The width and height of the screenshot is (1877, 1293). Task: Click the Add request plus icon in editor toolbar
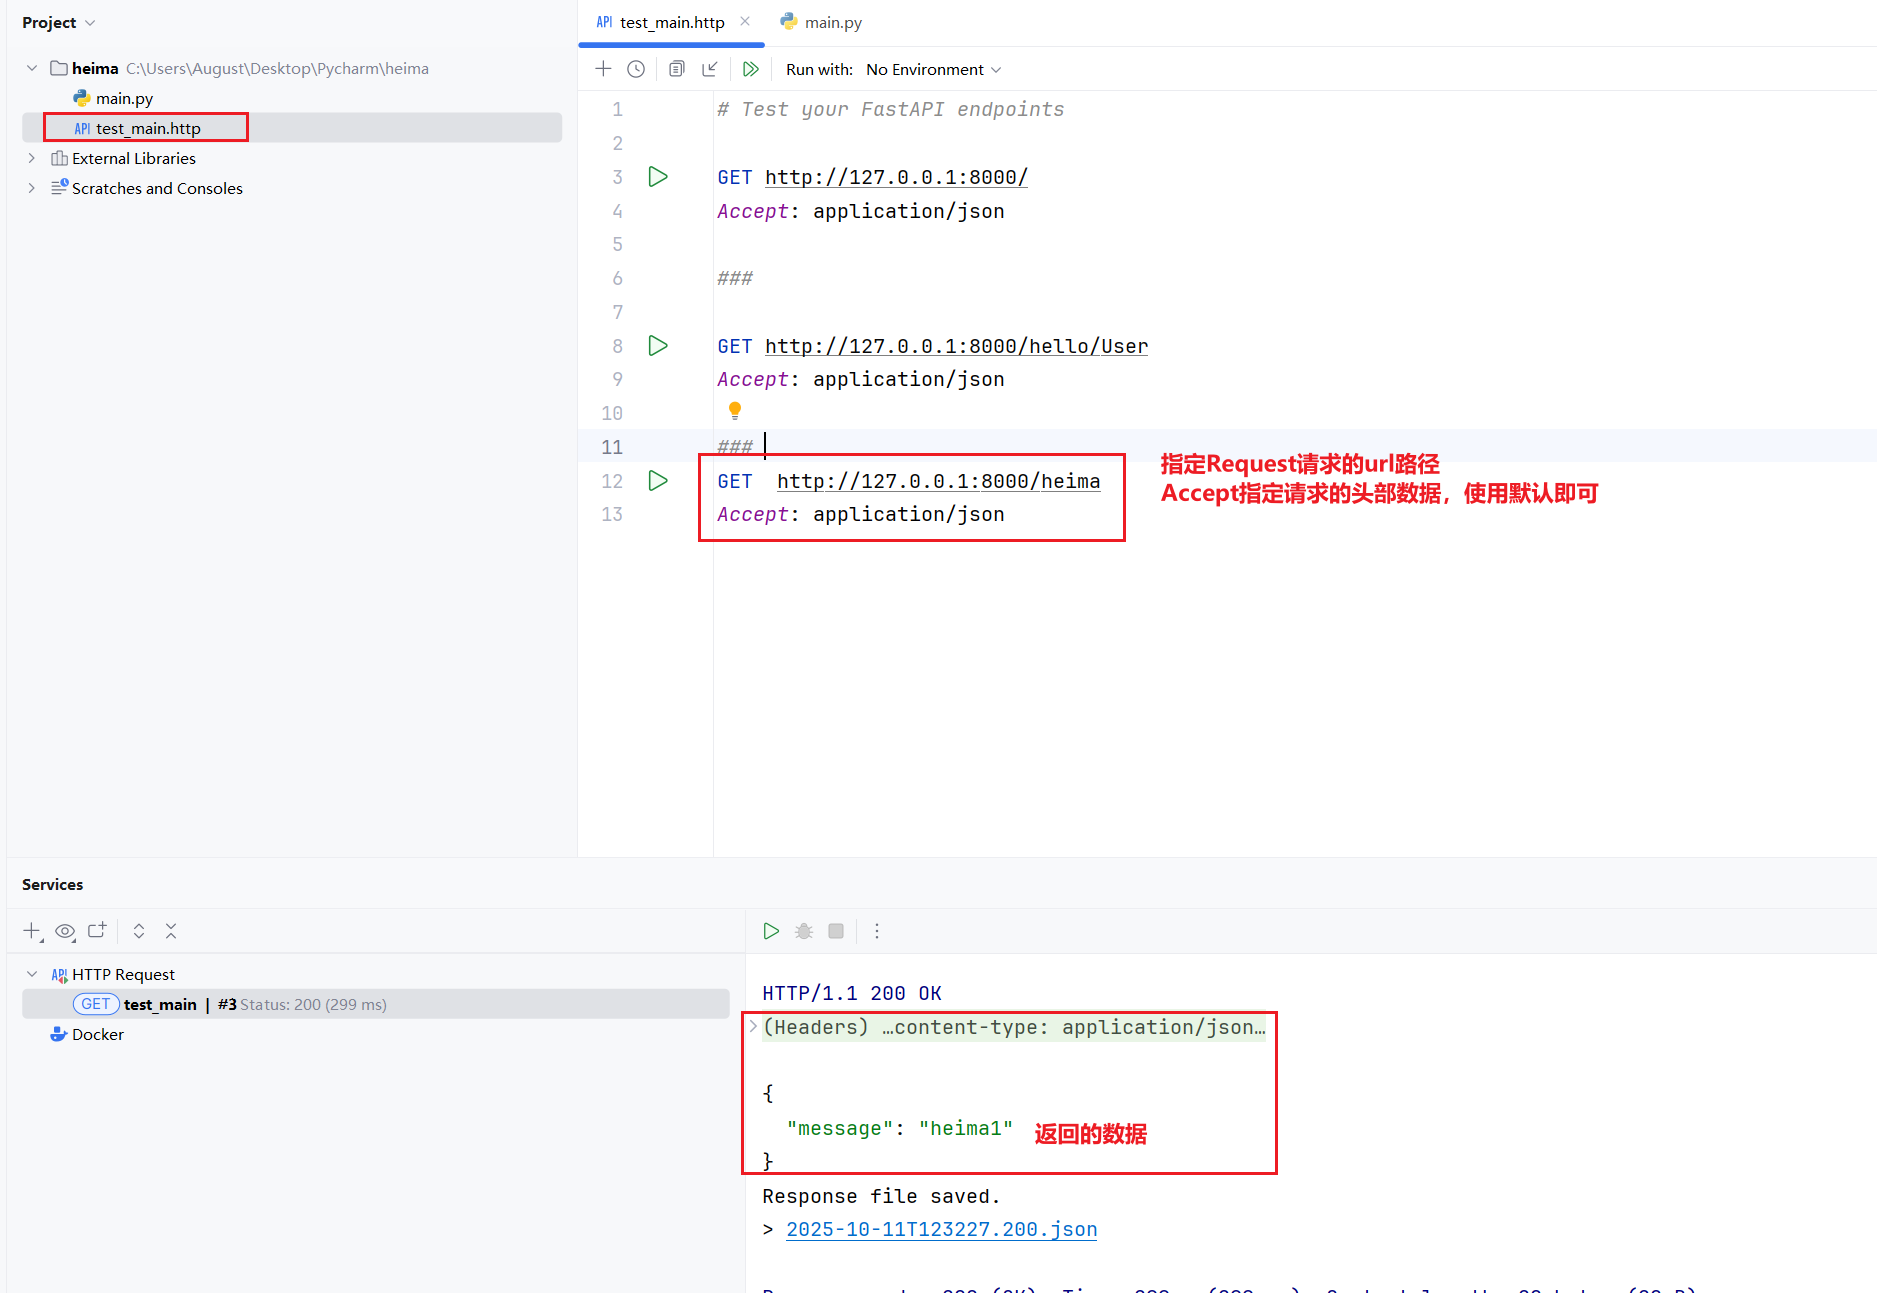(603, 69)
